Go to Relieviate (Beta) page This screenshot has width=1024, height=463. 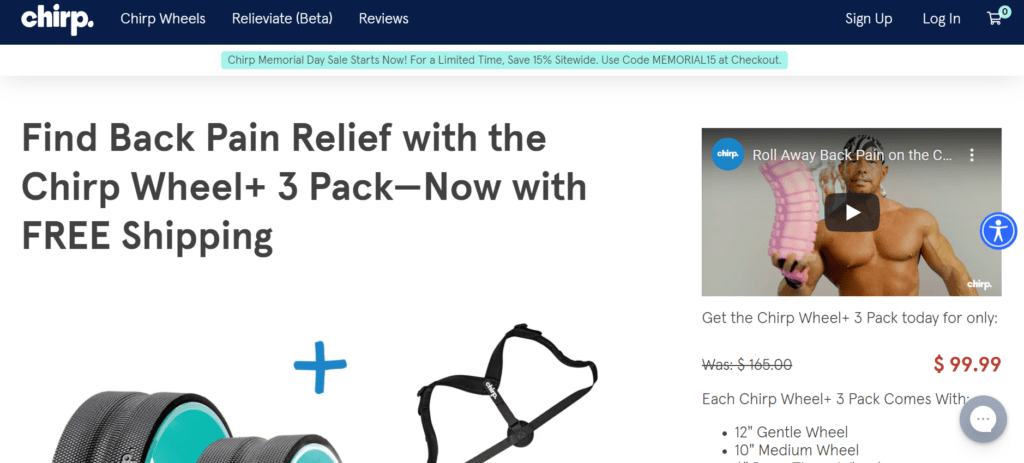click(282, 19)
